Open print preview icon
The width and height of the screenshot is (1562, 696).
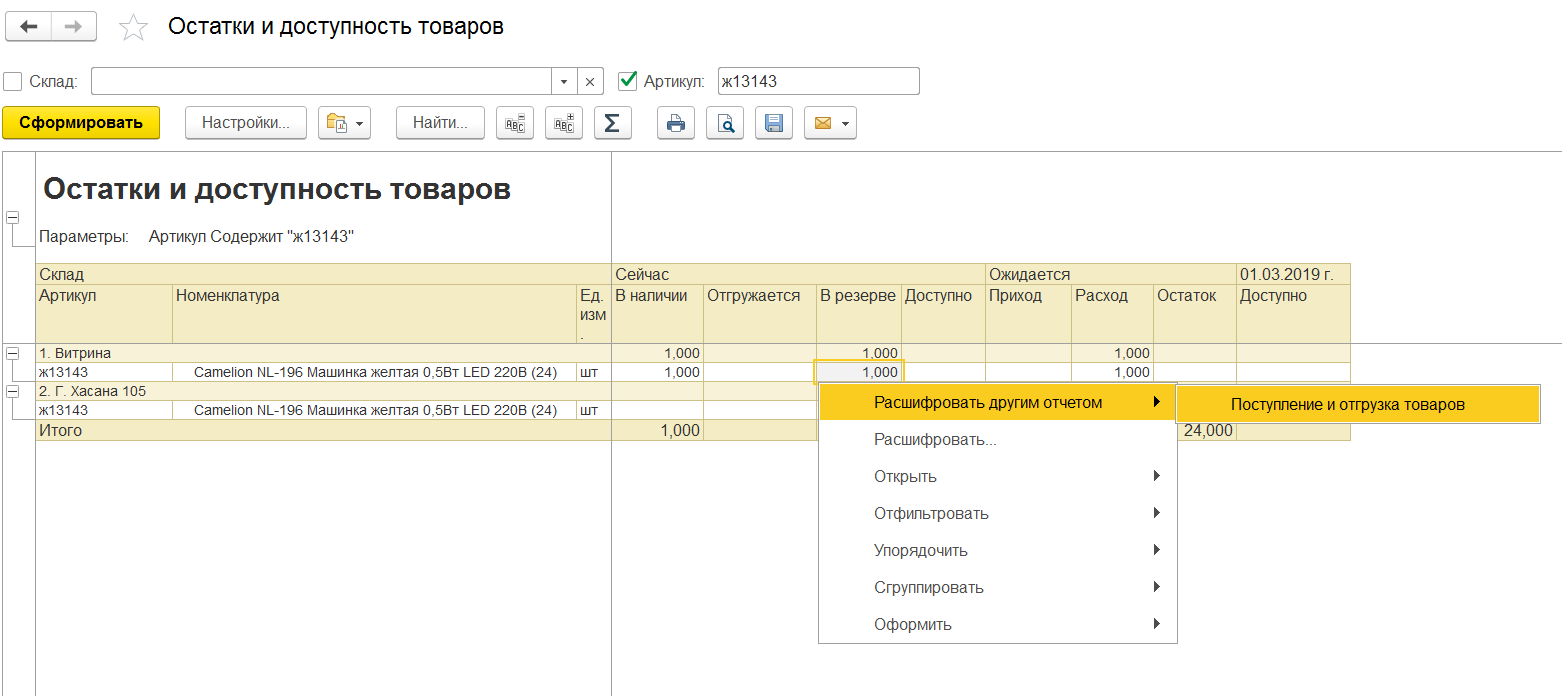[x=725, y=123]
